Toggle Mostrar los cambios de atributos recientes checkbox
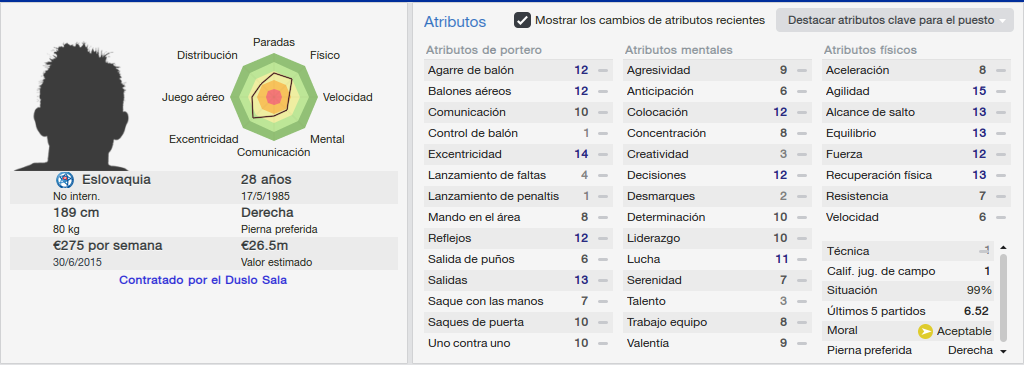This screenshot has width=1024, height=365. [522, 20]
